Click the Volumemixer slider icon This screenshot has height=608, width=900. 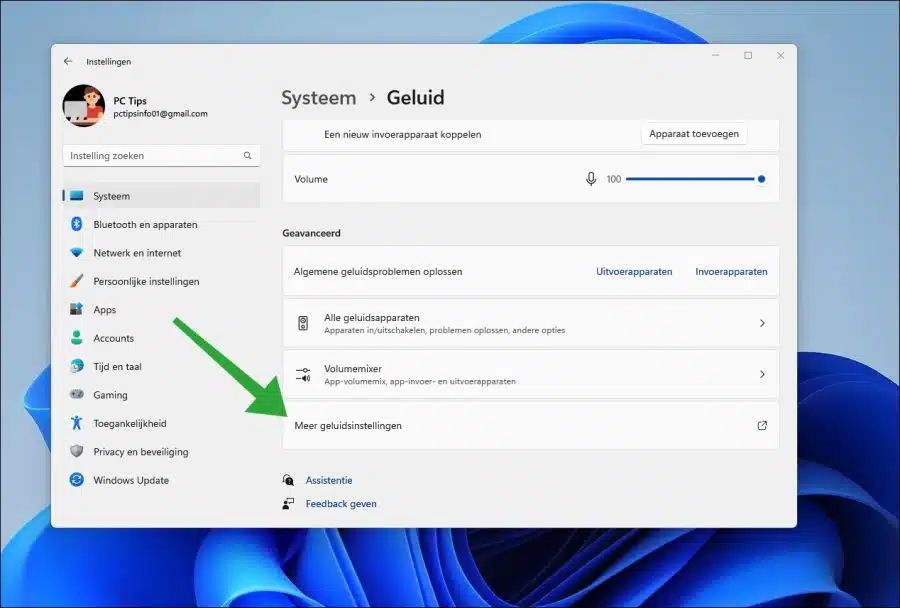click(303, 374)
